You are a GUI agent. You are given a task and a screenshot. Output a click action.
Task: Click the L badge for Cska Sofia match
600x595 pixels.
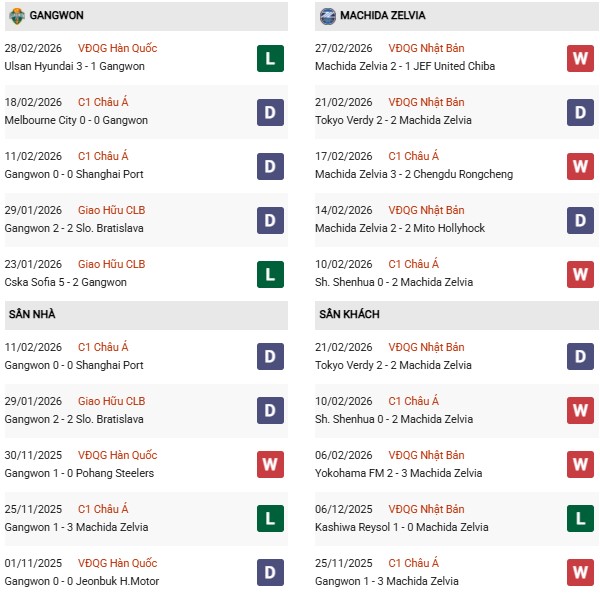tap(270, 274)
